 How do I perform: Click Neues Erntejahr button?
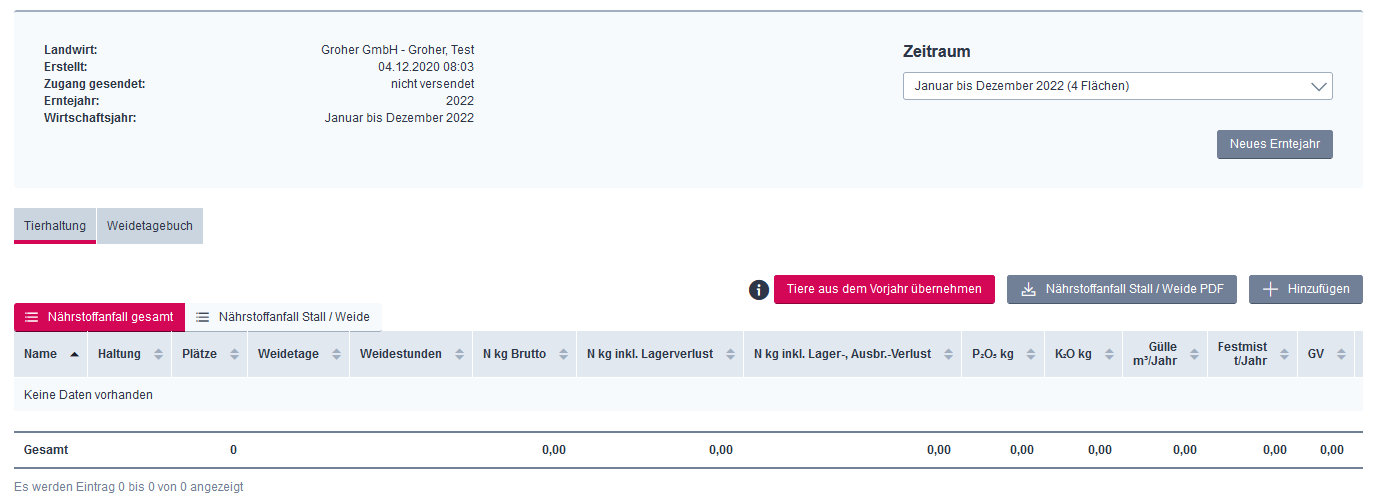click(x=1275, y=144)
